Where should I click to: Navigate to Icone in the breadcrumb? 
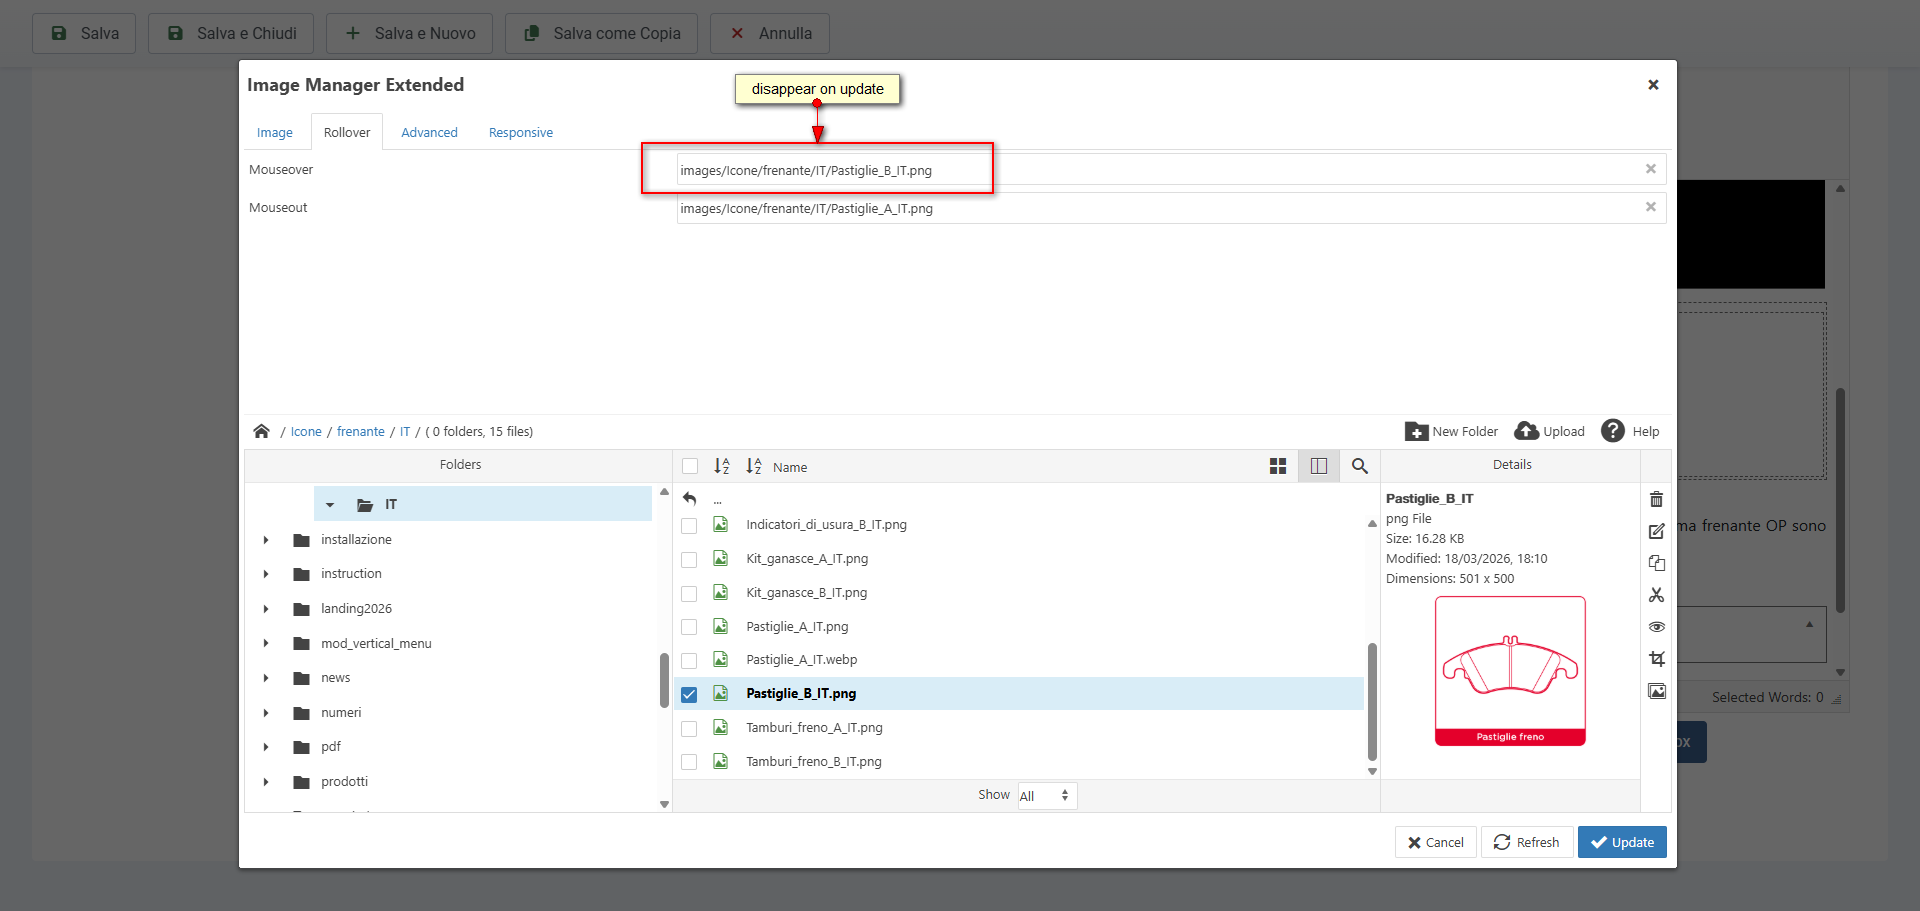click(306, 432)
